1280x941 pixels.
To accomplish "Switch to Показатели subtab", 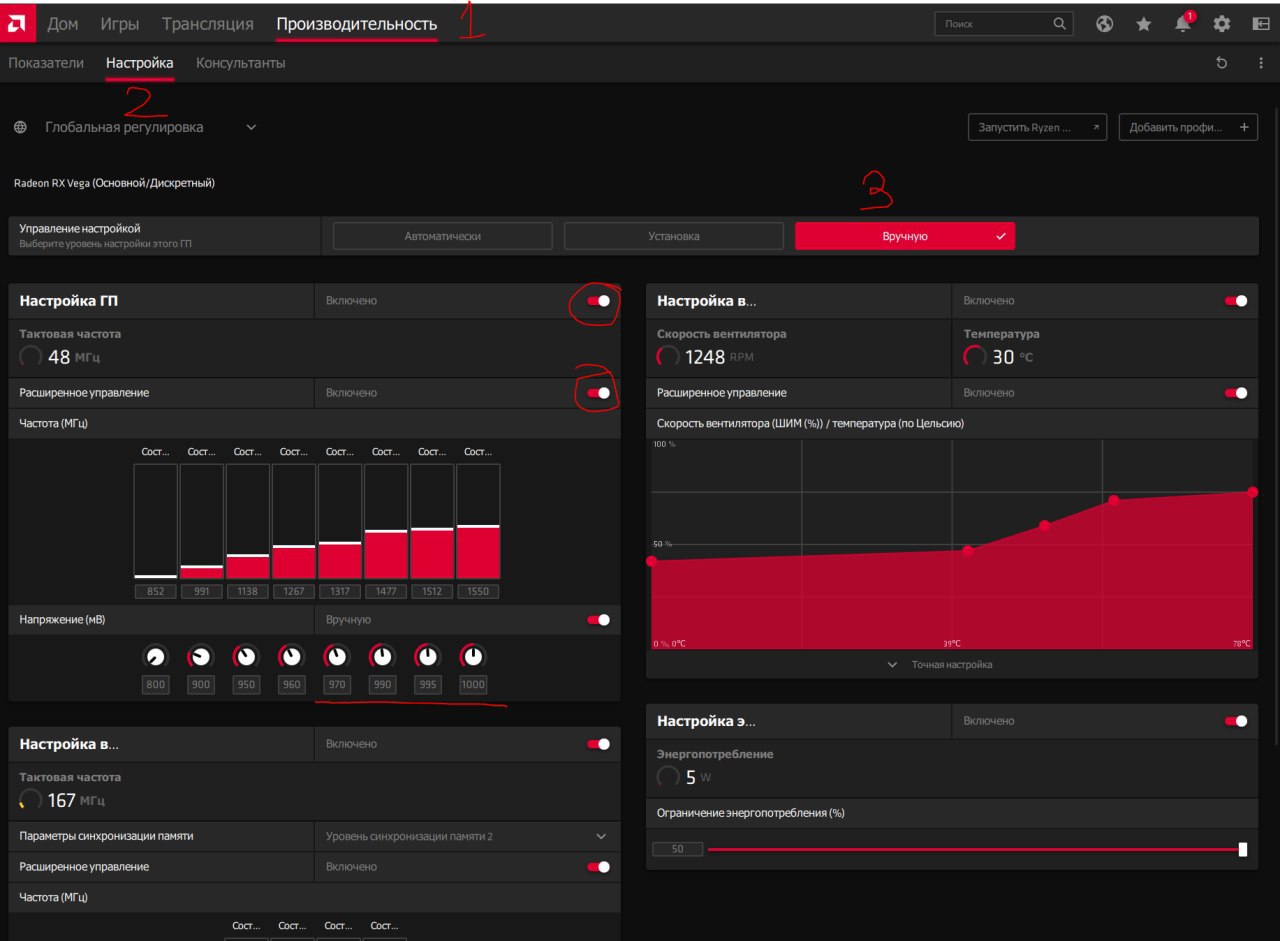I will pos(46,63).
